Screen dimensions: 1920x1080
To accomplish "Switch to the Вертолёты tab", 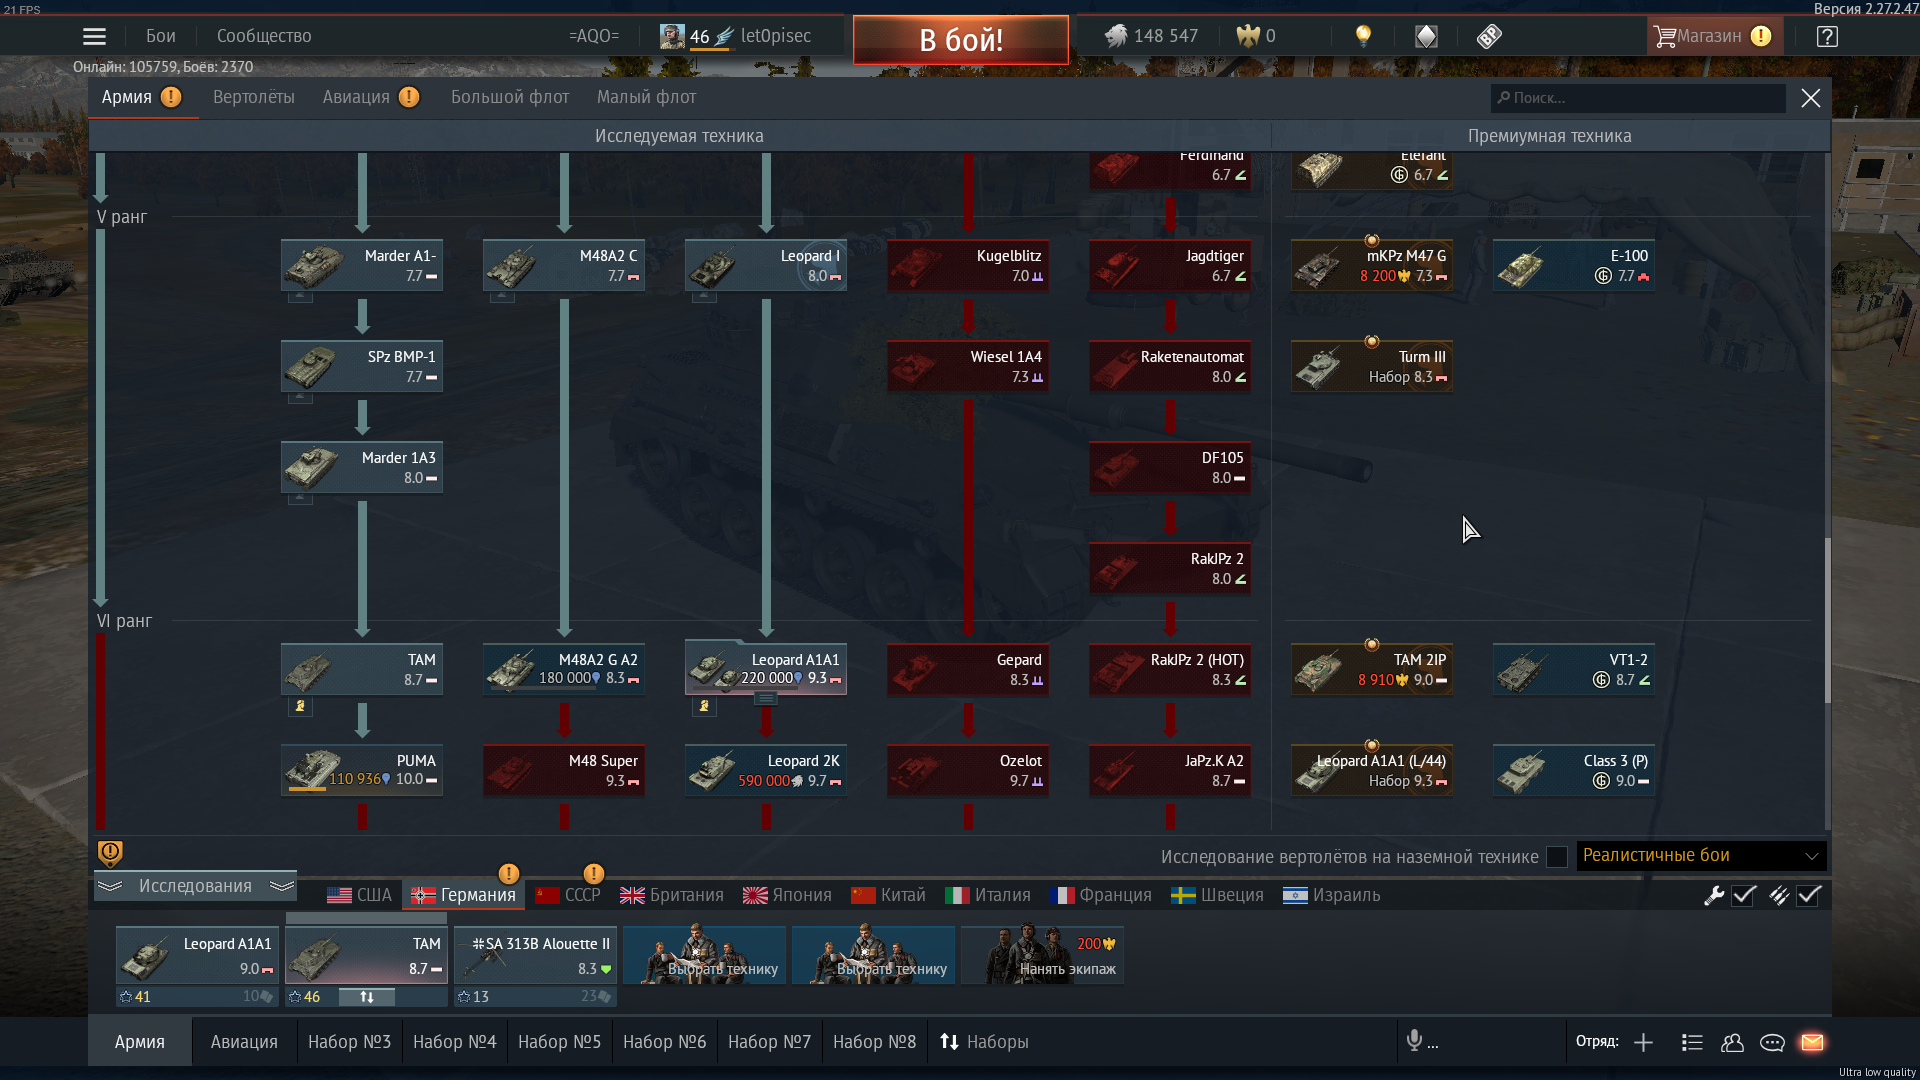I will pyautogui.click(x=254, y=97).
